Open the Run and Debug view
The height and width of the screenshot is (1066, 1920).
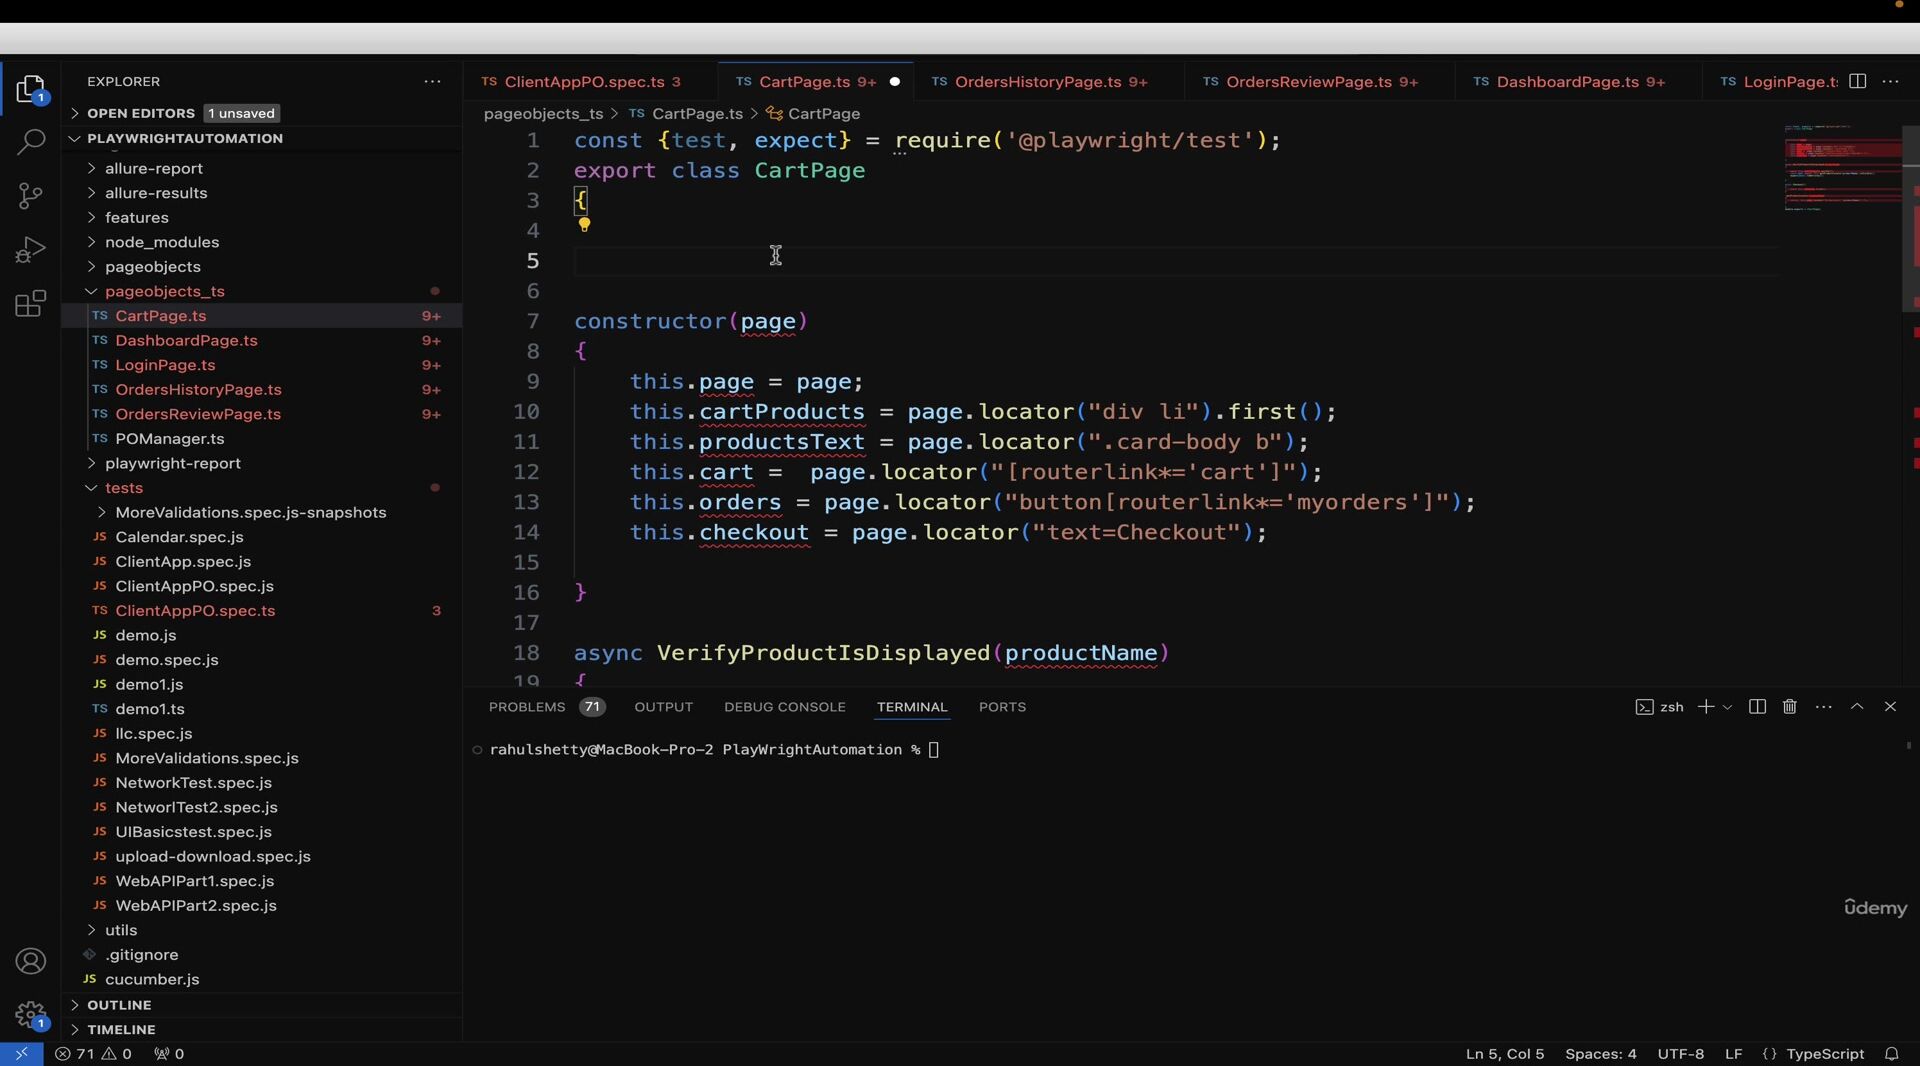tap(31, 249)
